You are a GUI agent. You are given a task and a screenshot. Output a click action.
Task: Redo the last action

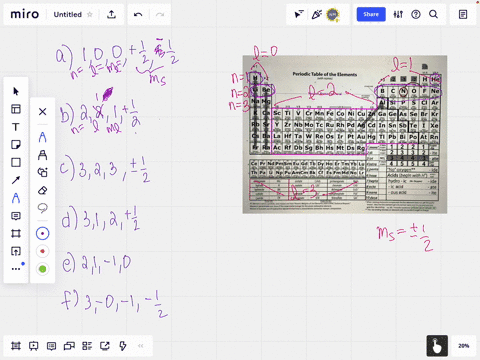point(160,14)
